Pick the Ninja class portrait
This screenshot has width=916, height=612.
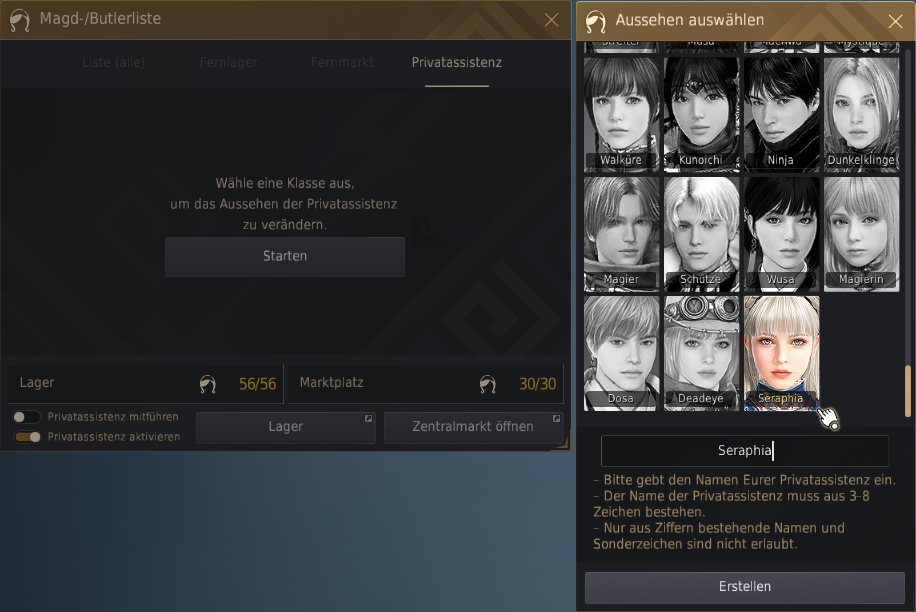pos(782,114)
